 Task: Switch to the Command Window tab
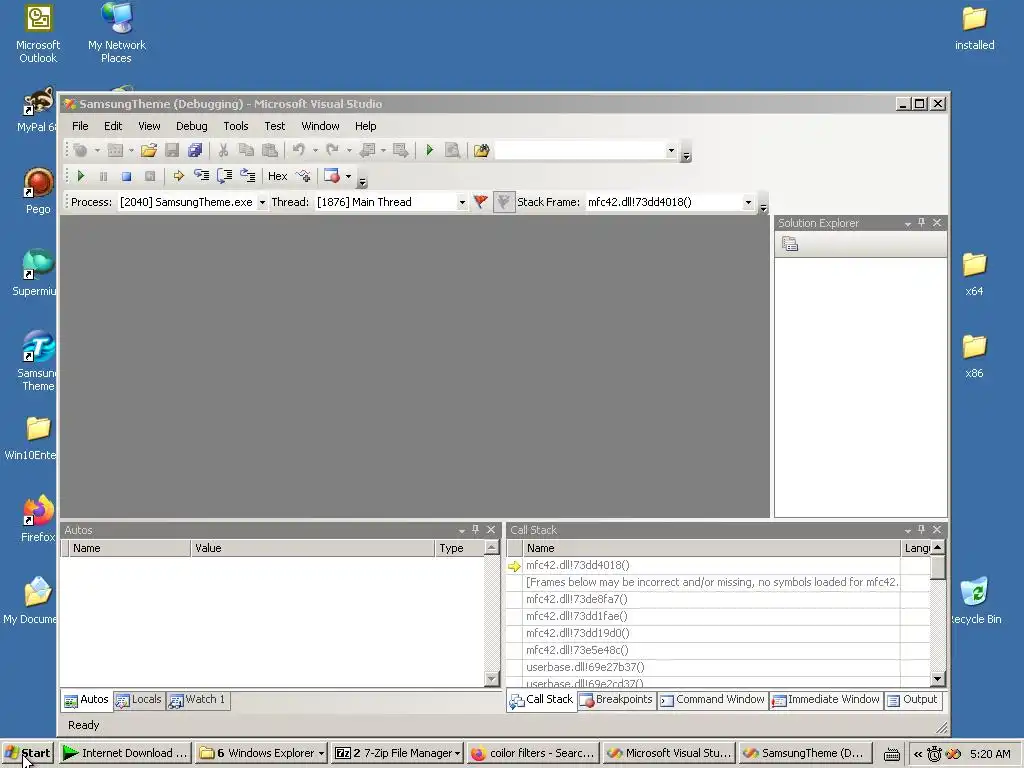click(x=712, y=699)
